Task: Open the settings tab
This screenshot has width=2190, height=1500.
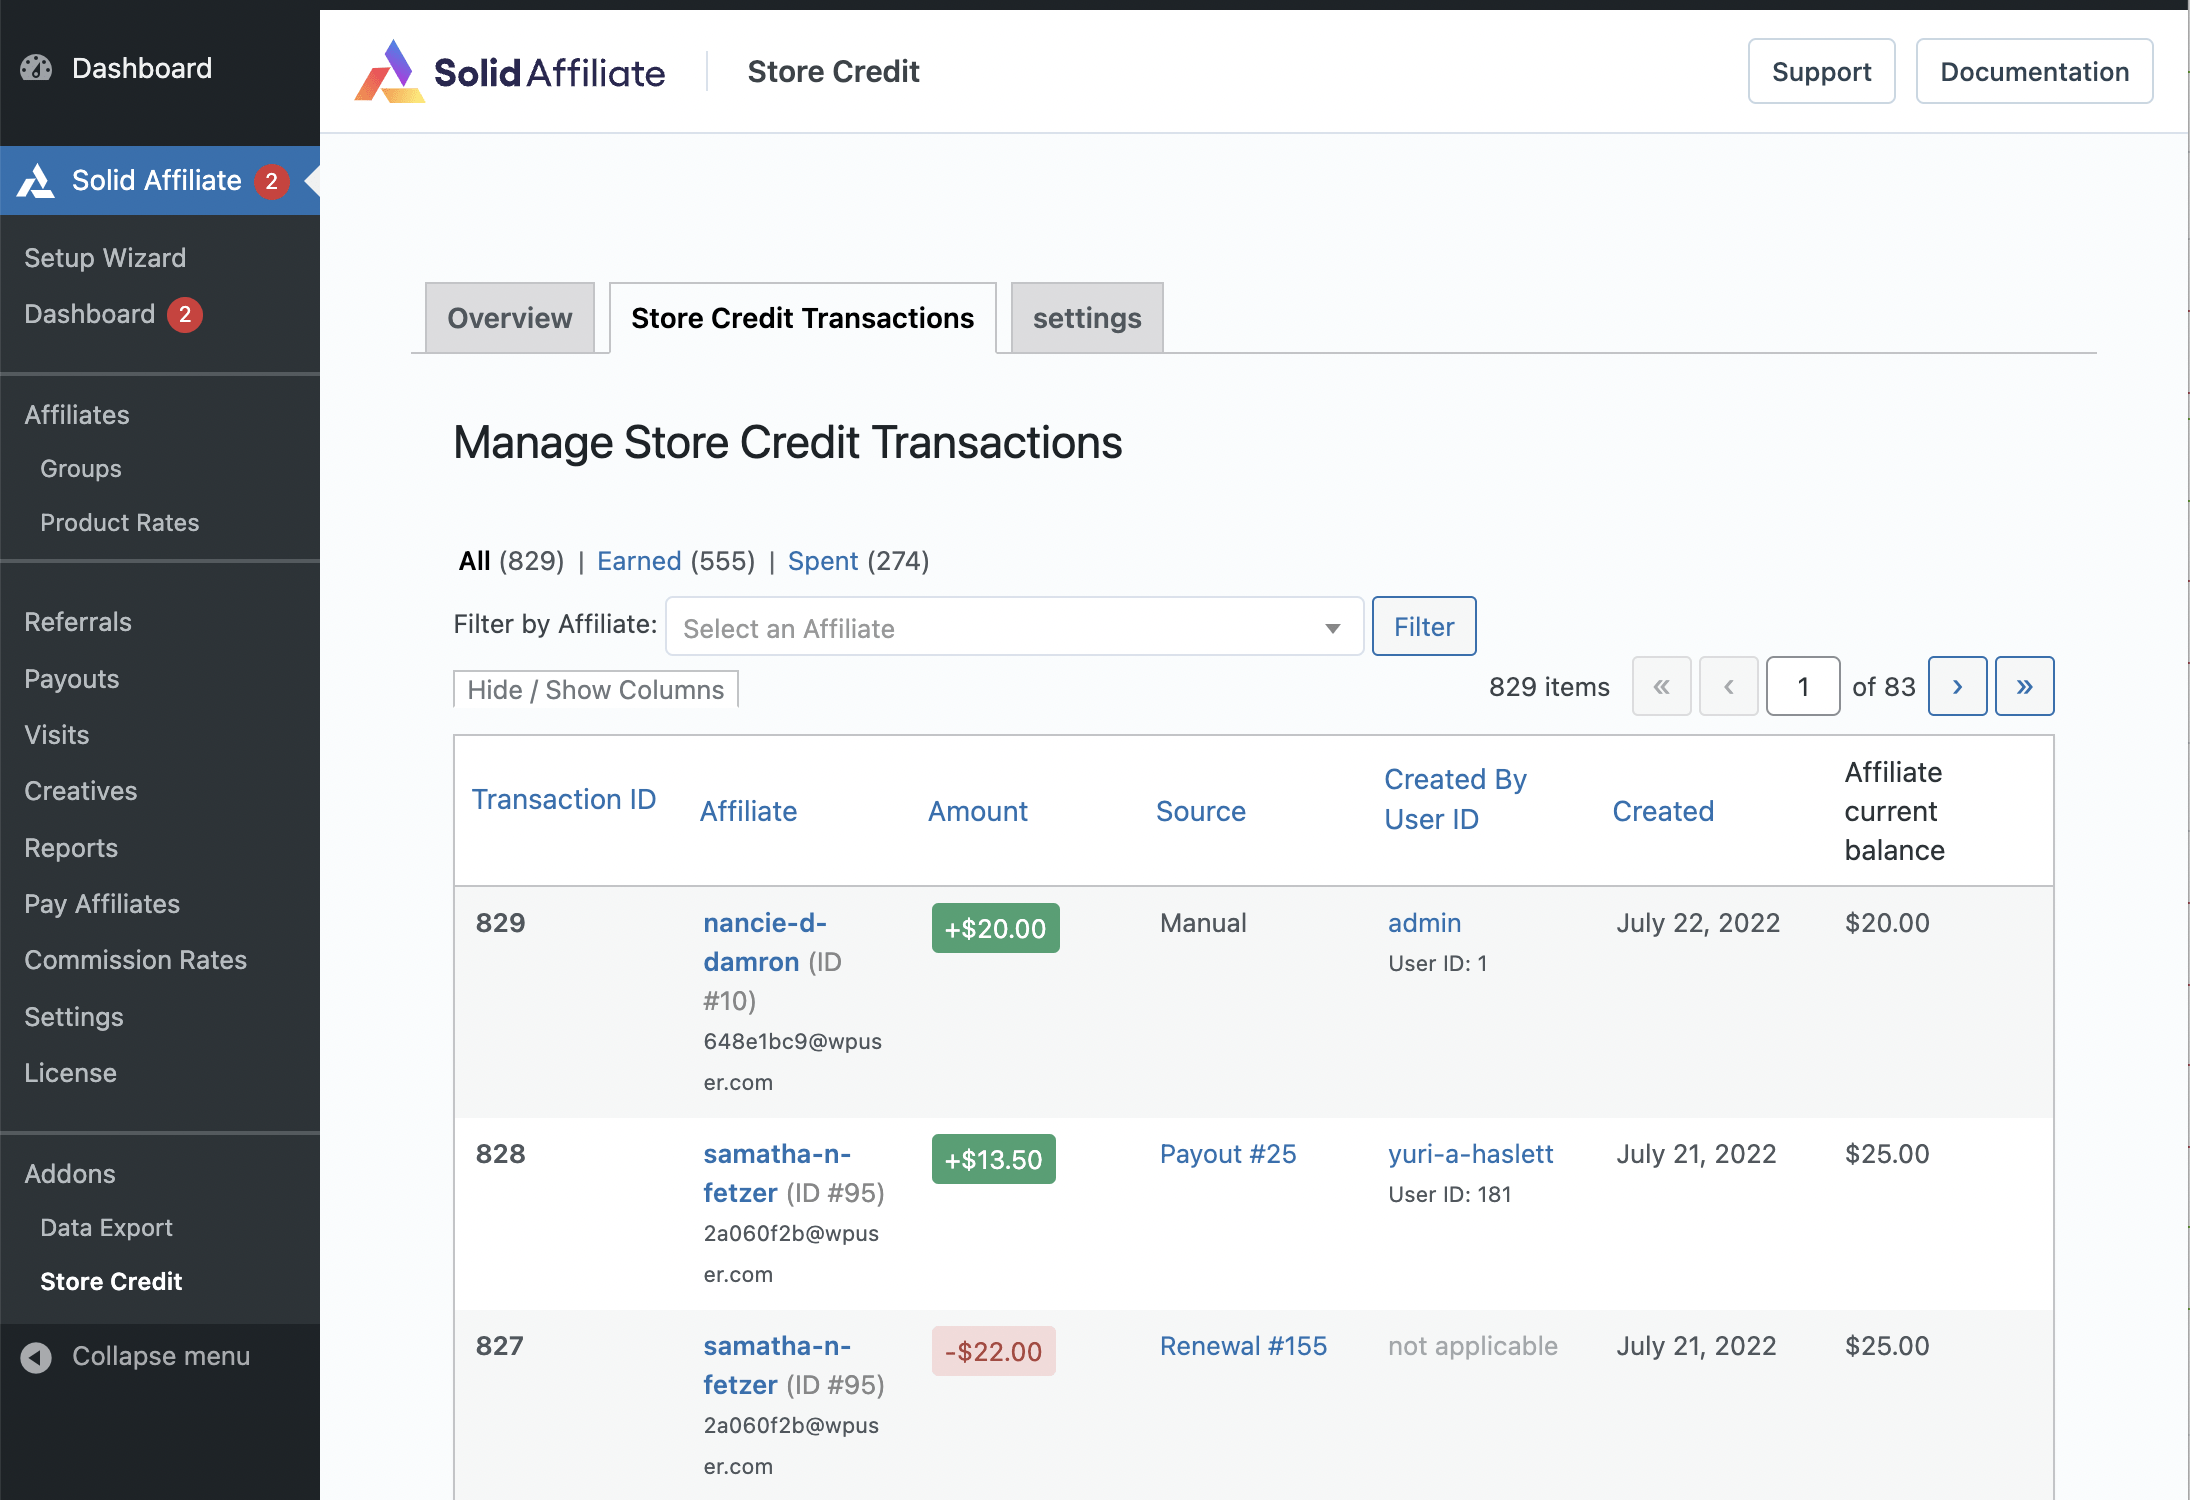Action: pos(1086,317)
